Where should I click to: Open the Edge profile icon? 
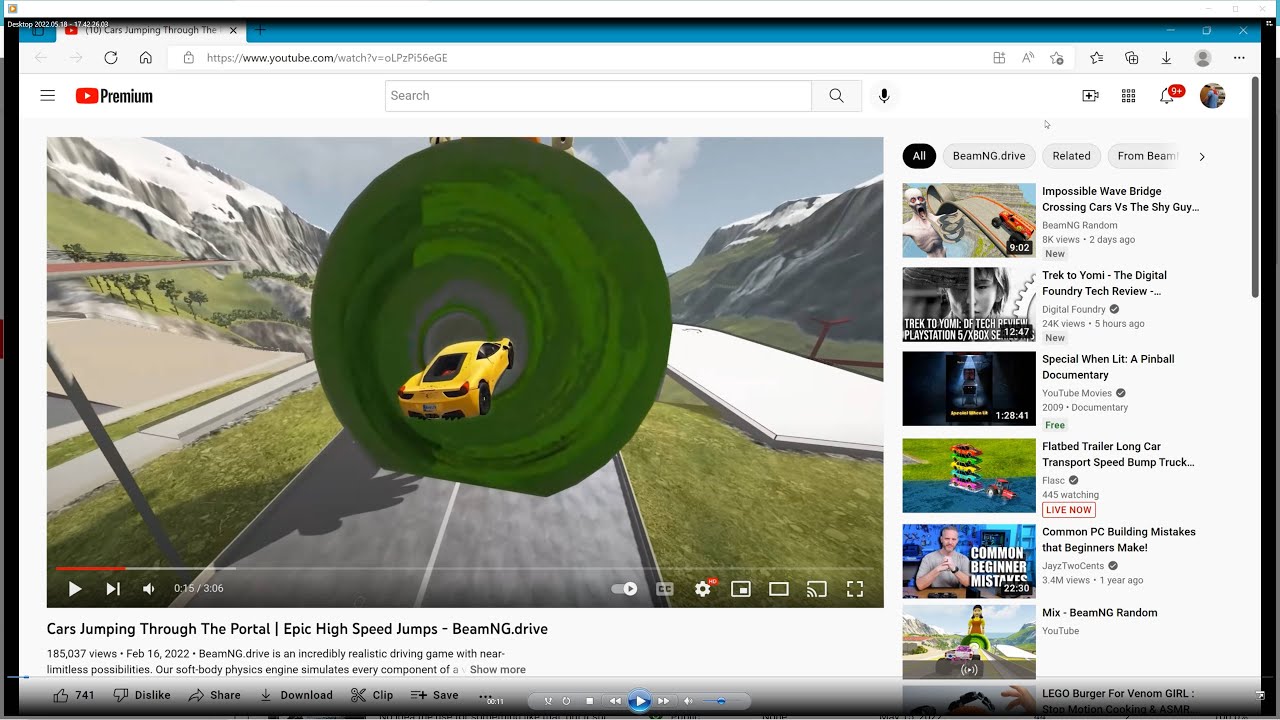[x=1203, y=58]
